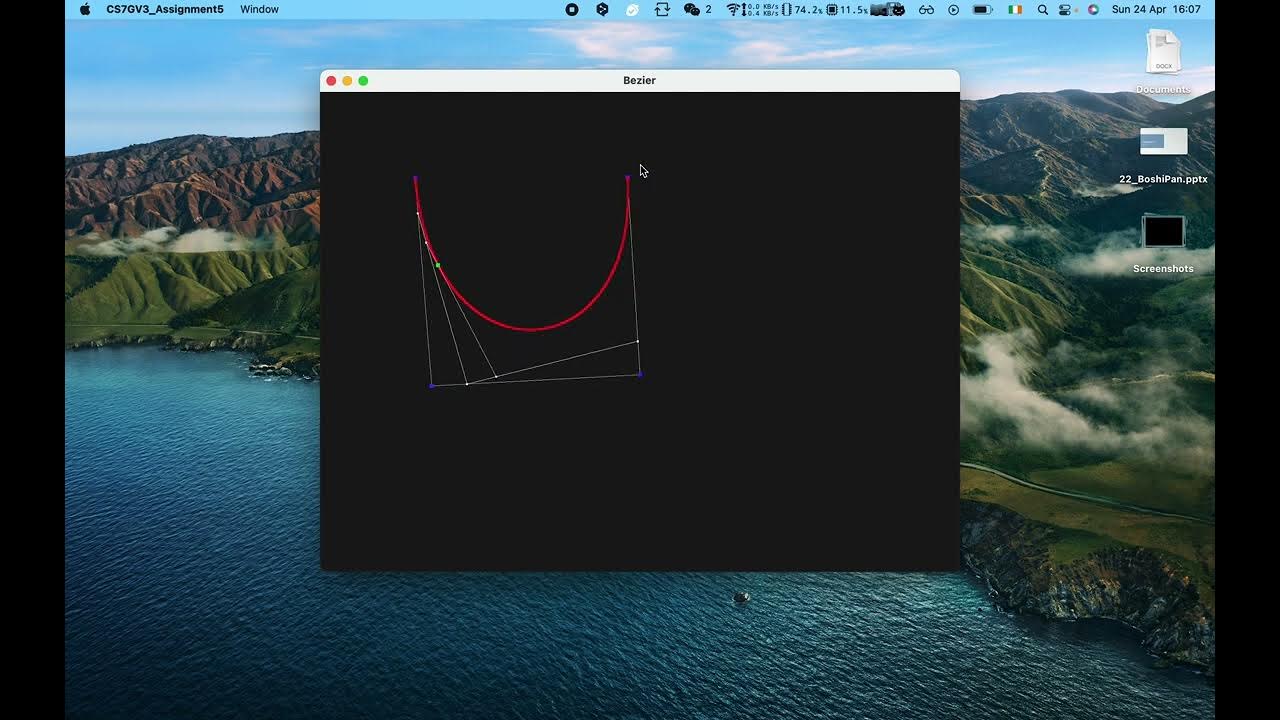Screen dimensions: 1280x720
Task: Click the glasses icon in menu bar
Action: 926,9
